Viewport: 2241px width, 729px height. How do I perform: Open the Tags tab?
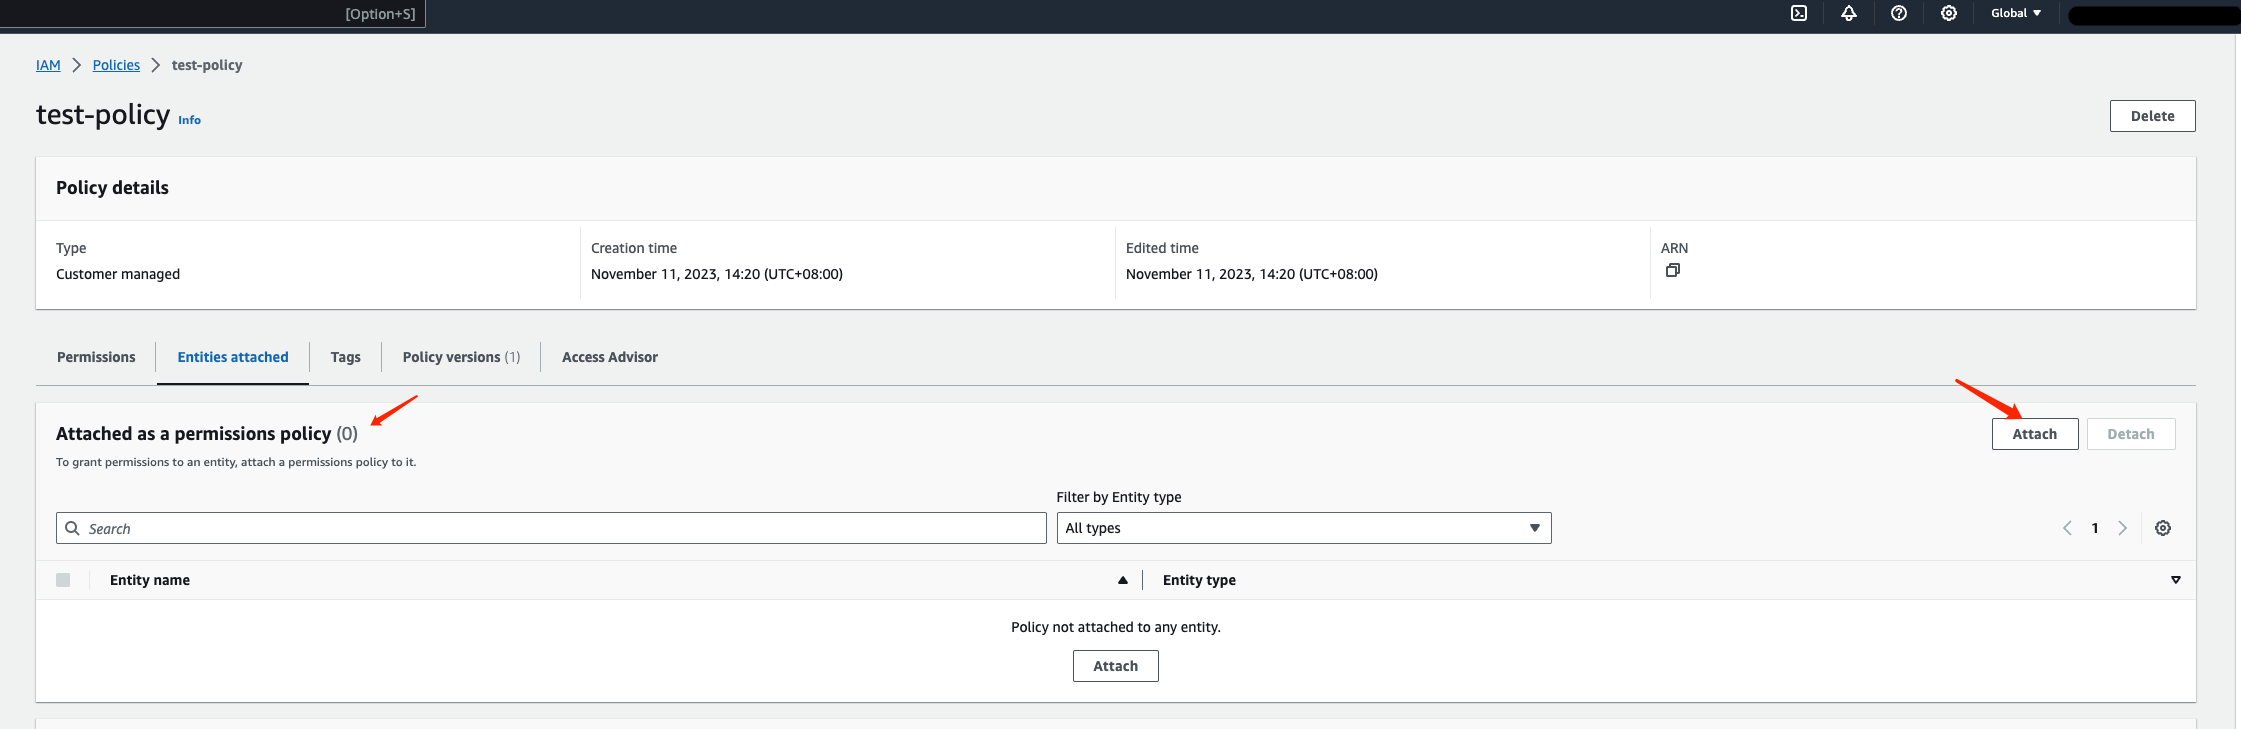point(346,357)
